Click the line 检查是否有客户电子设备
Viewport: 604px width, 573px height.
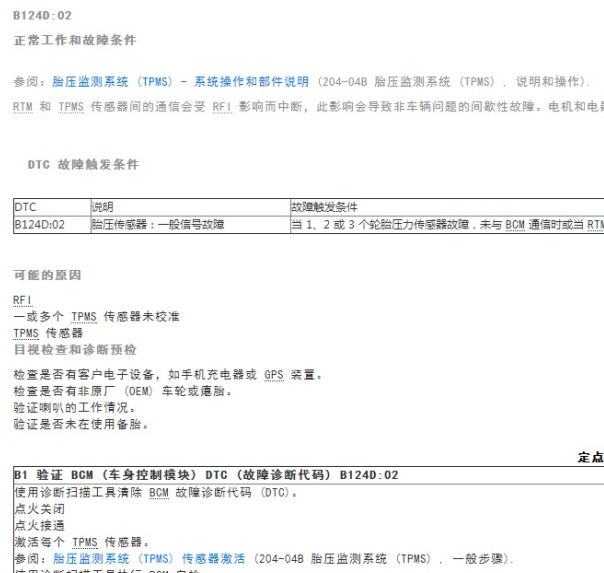pos(168,375)
